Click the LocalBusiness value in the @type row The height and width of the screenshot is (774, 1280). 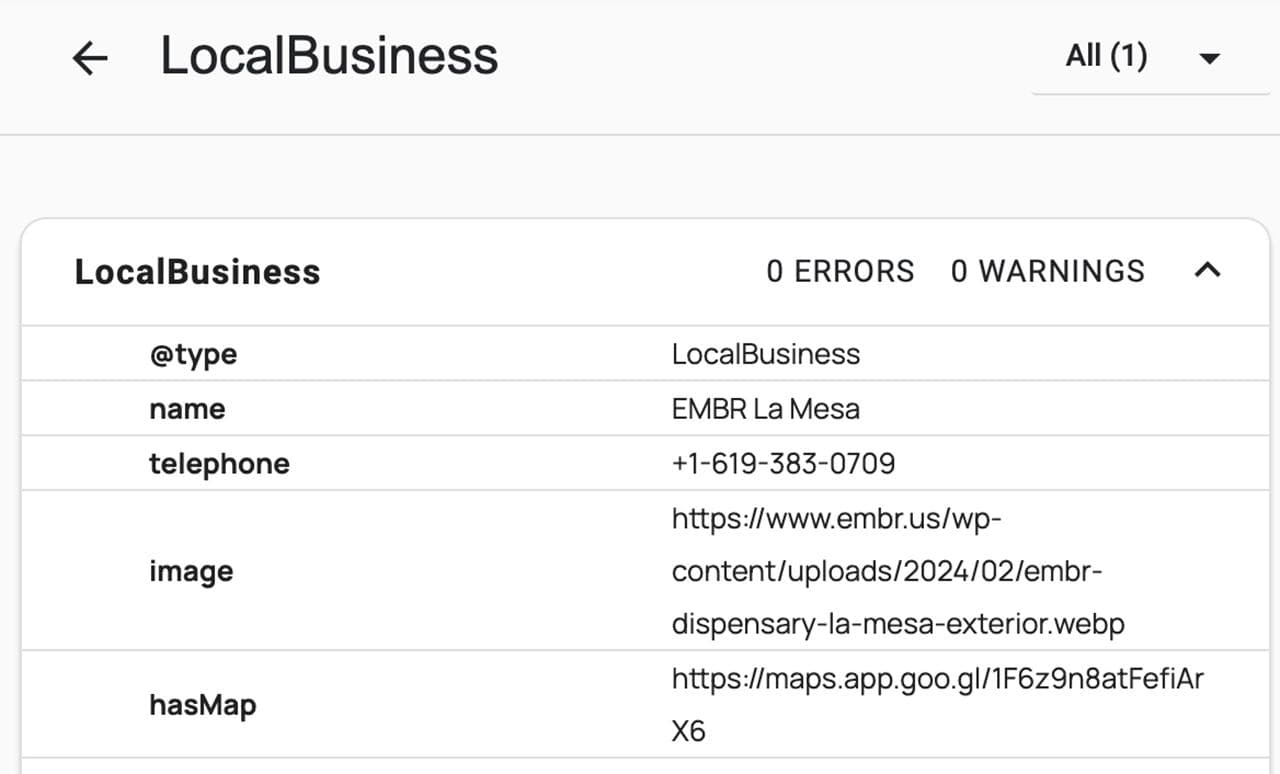coord(765,354)
